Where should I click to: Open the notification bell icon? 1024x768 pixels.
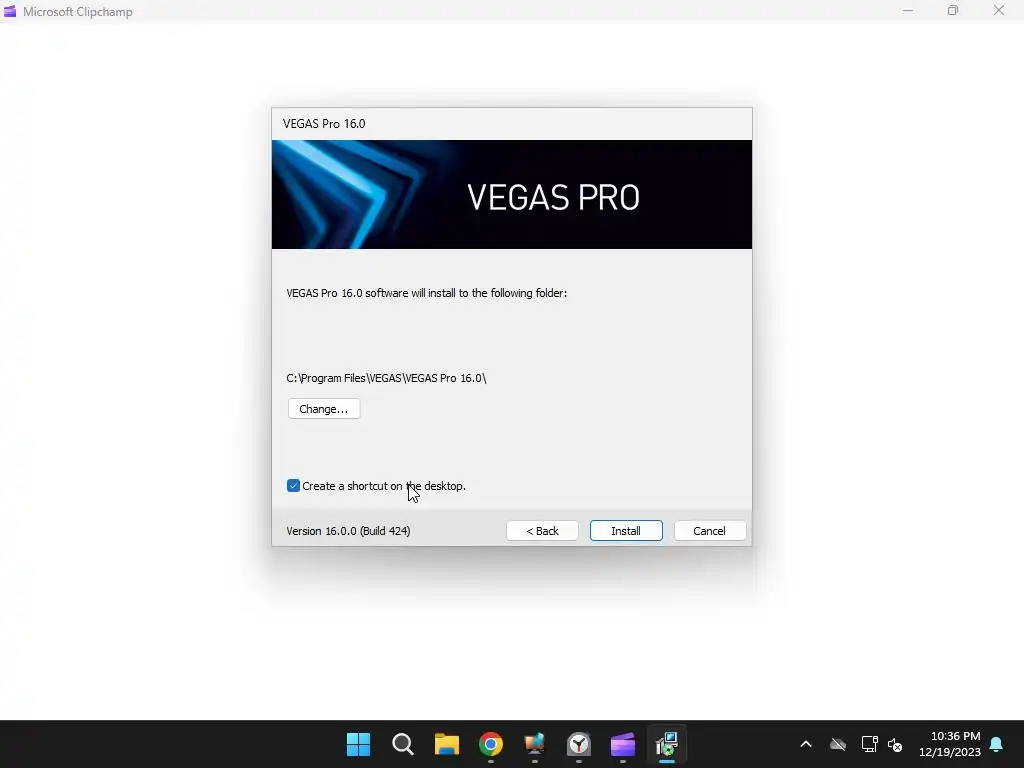click(997, 744)
